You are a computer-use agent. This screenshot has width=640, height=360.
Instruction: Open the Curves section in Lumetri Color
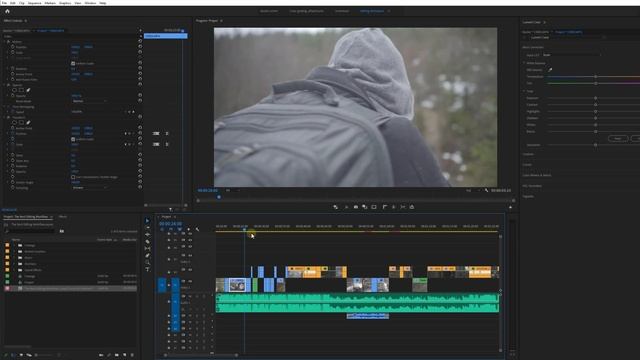click(x=527, y=165)
